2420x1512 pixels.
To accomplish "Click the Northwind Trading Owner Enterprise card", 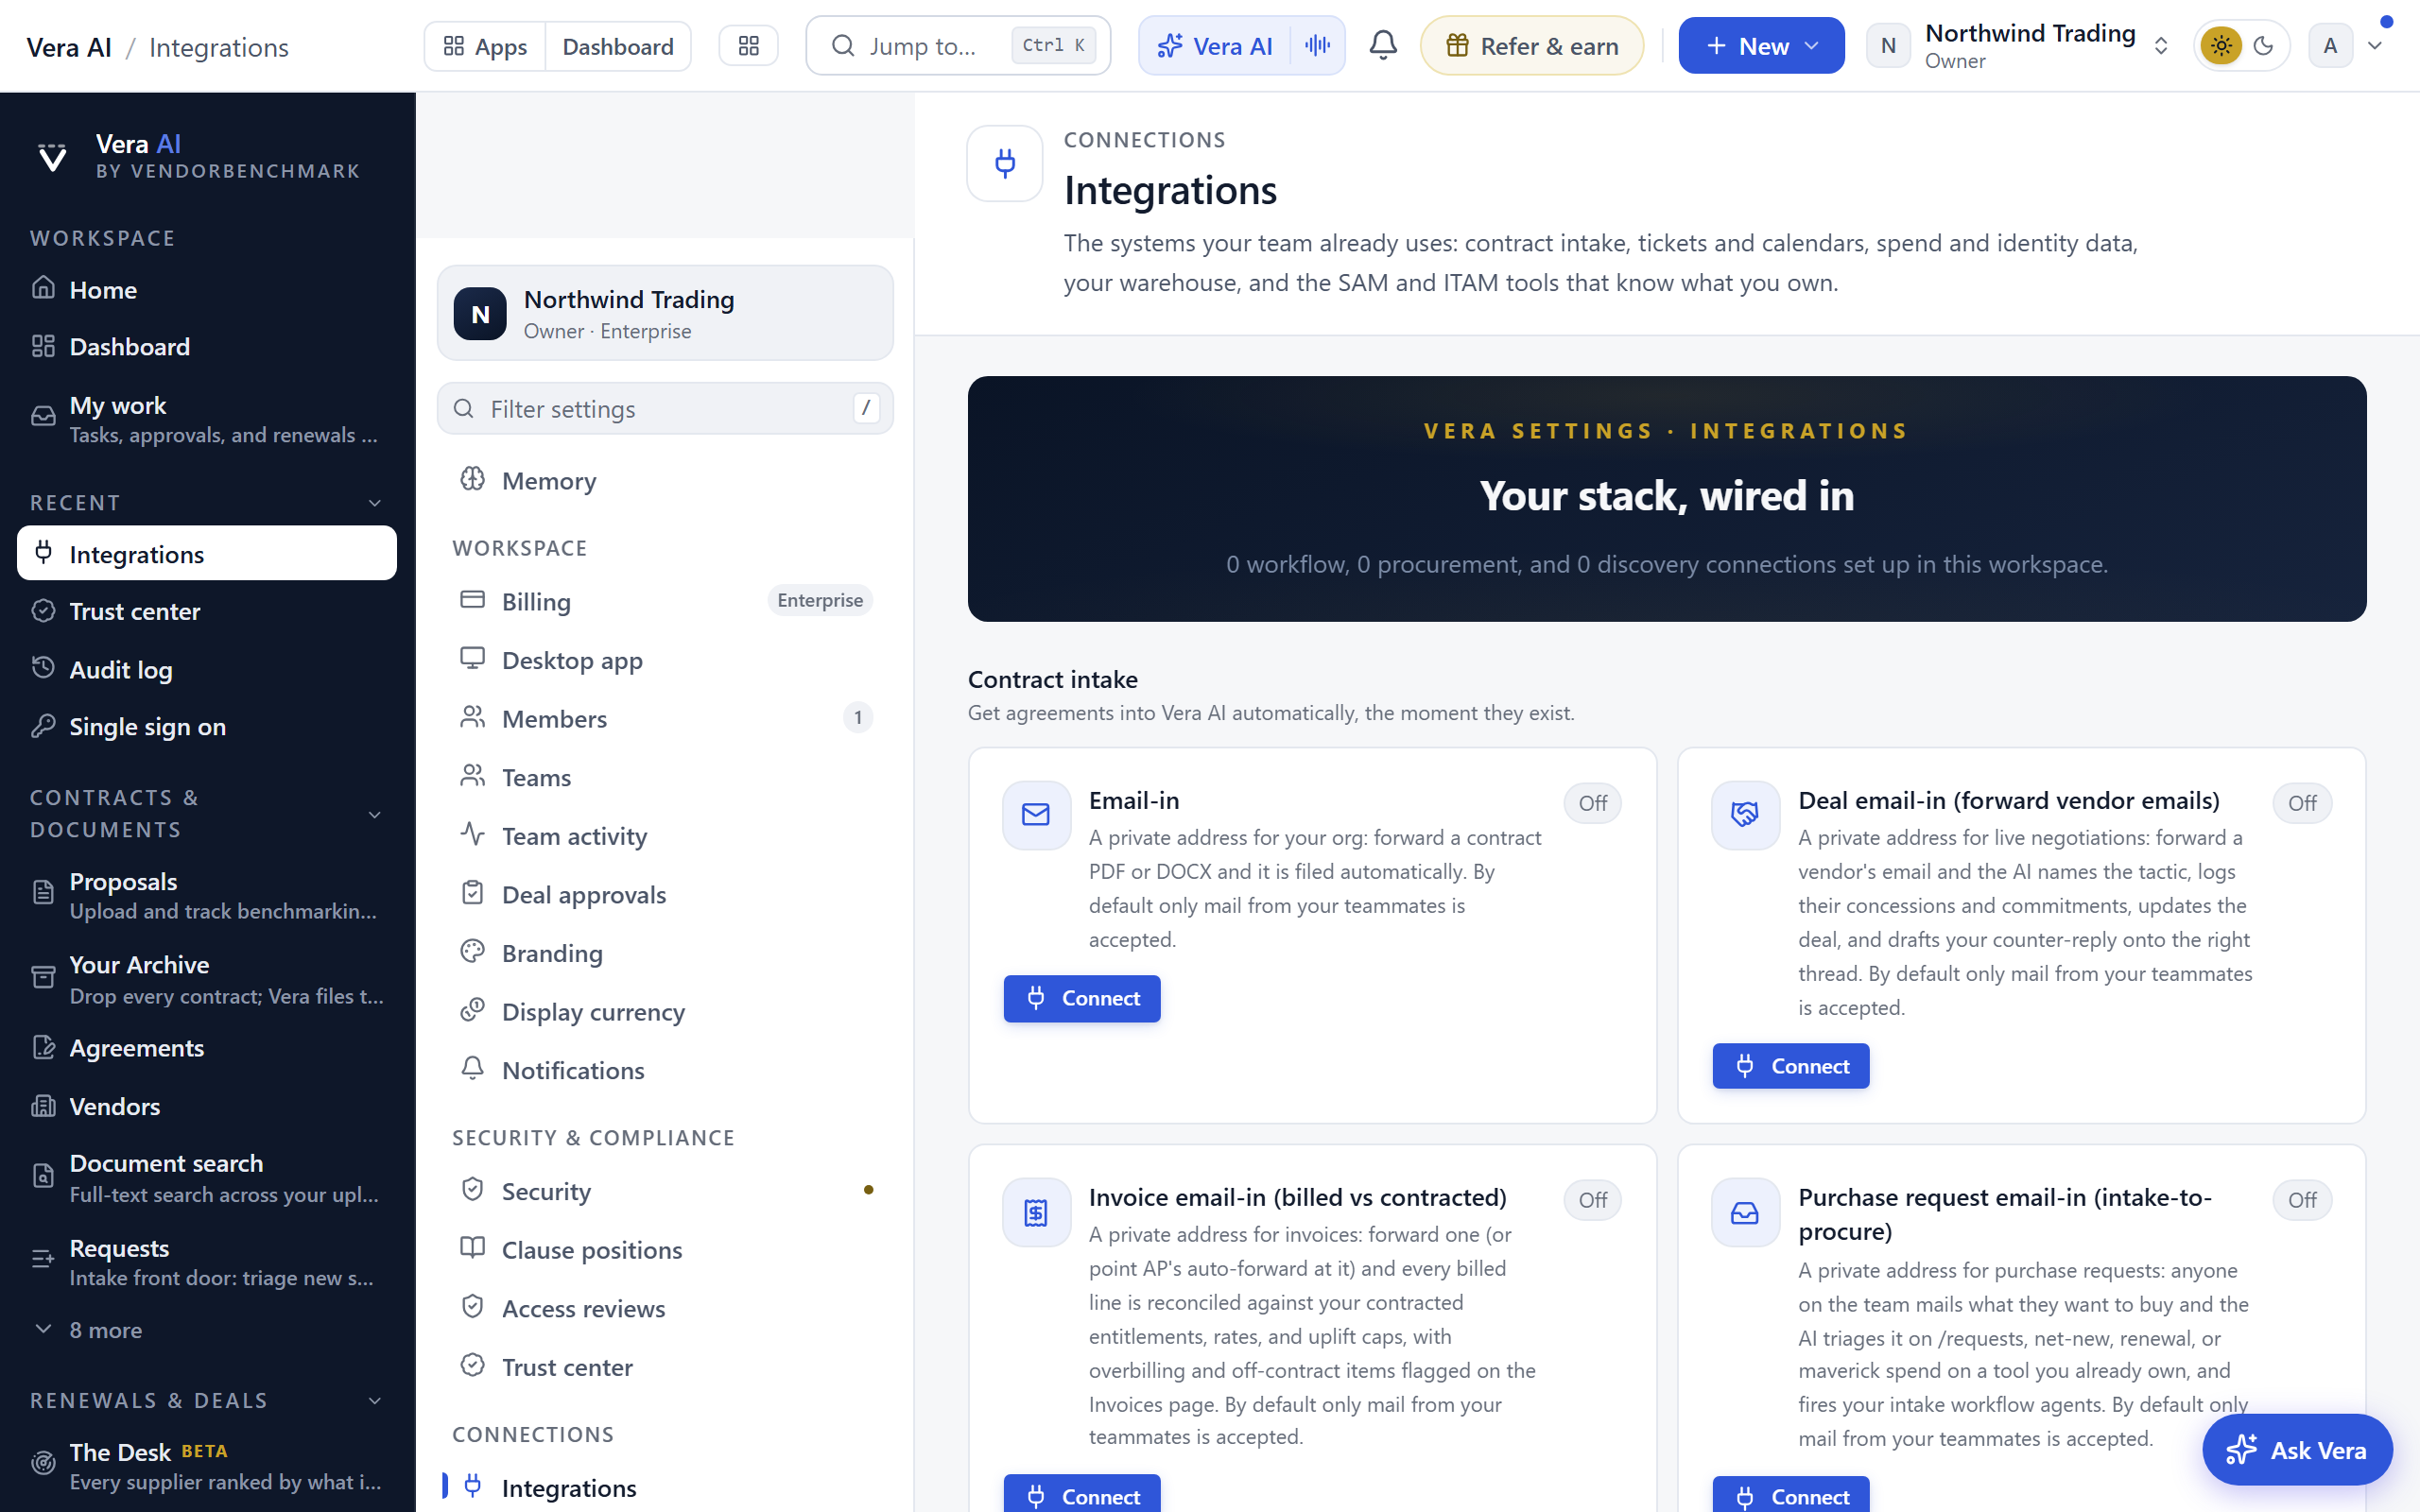I will (x=665, y=313).
